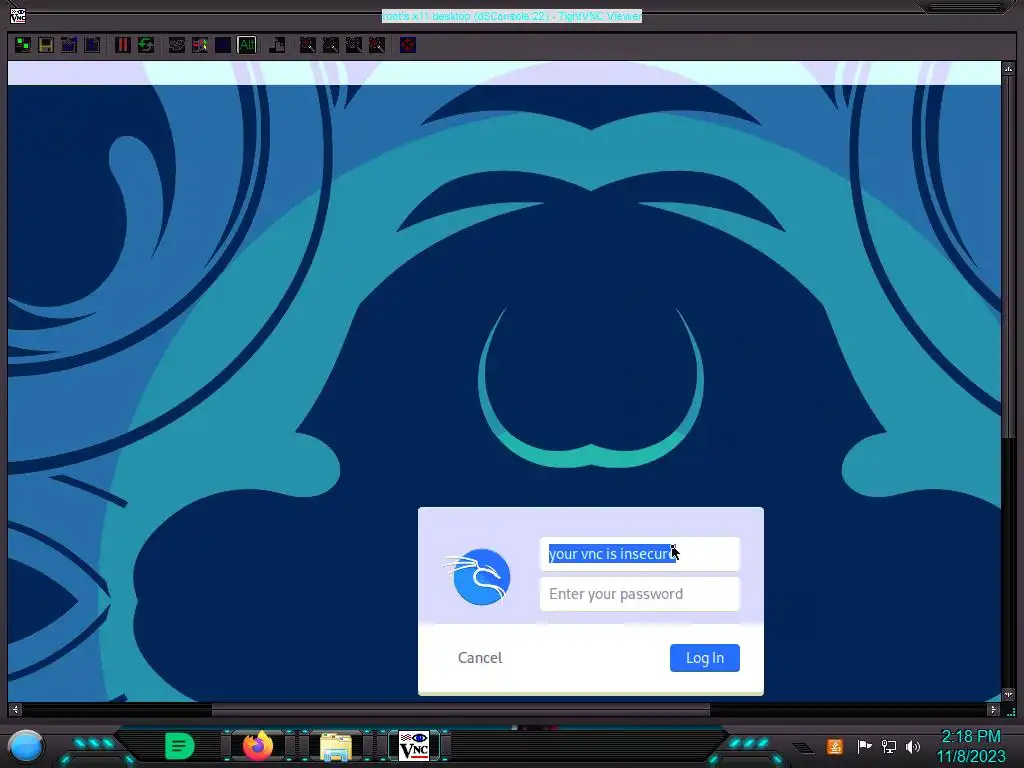Screen dimensions: 1024x768
Task: Click the Cancel button in login dialog
Action: point(480,658)
